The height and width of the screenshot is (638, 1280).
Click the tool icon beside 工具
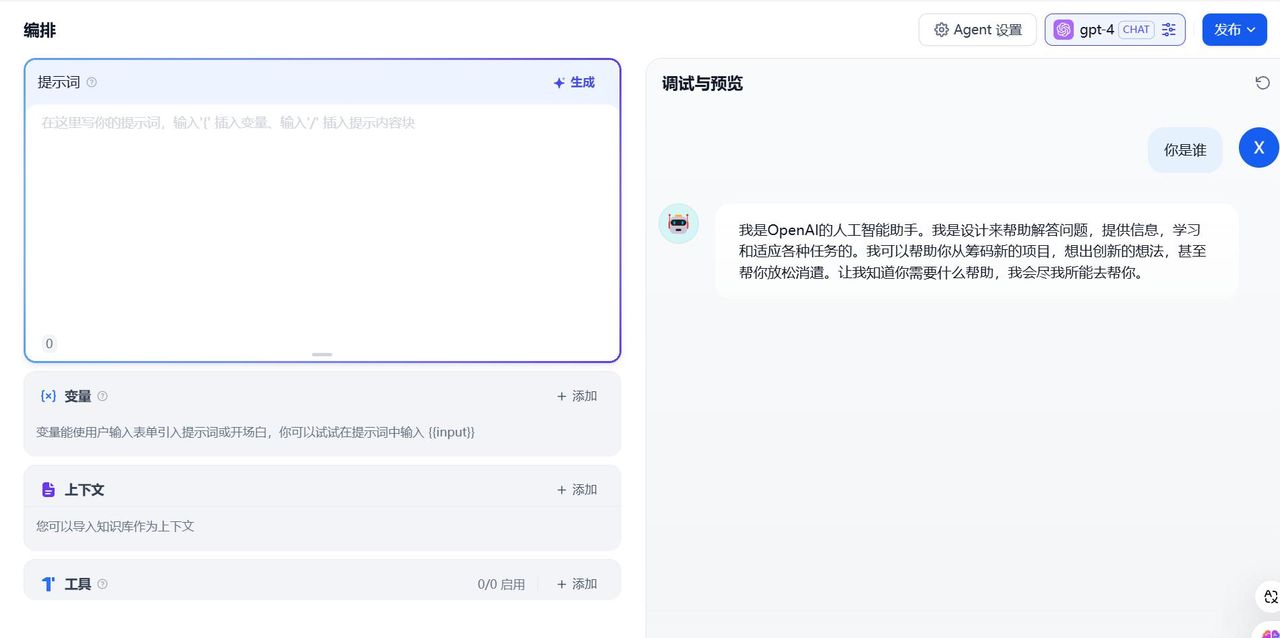coord(48,583)
